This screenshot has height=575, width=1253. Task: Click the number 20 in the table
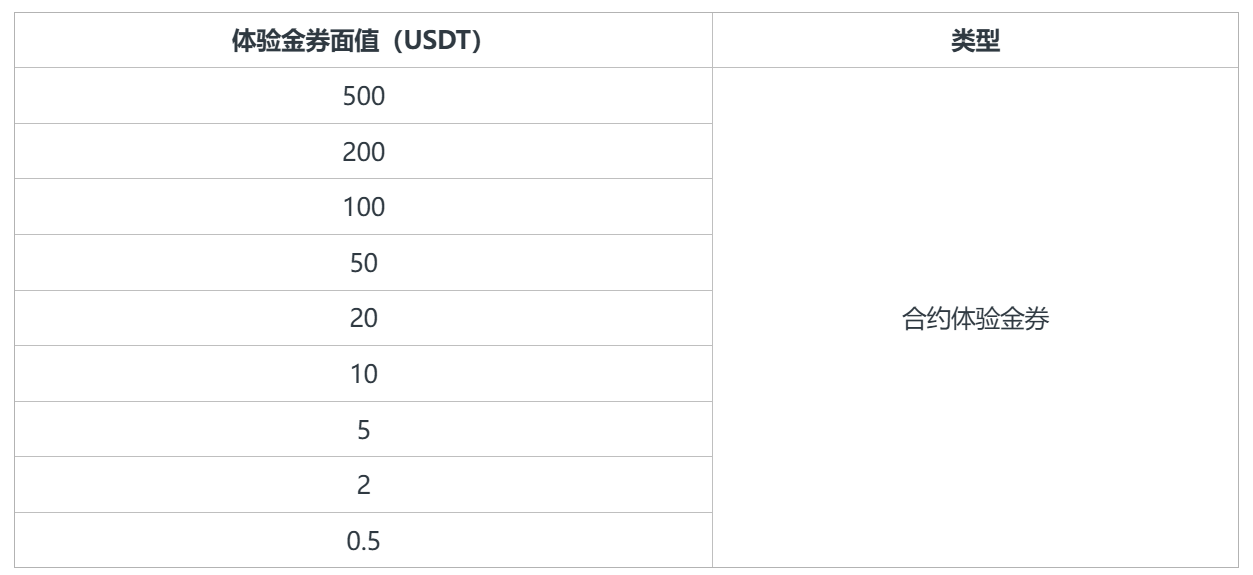(x=363, y=319)
